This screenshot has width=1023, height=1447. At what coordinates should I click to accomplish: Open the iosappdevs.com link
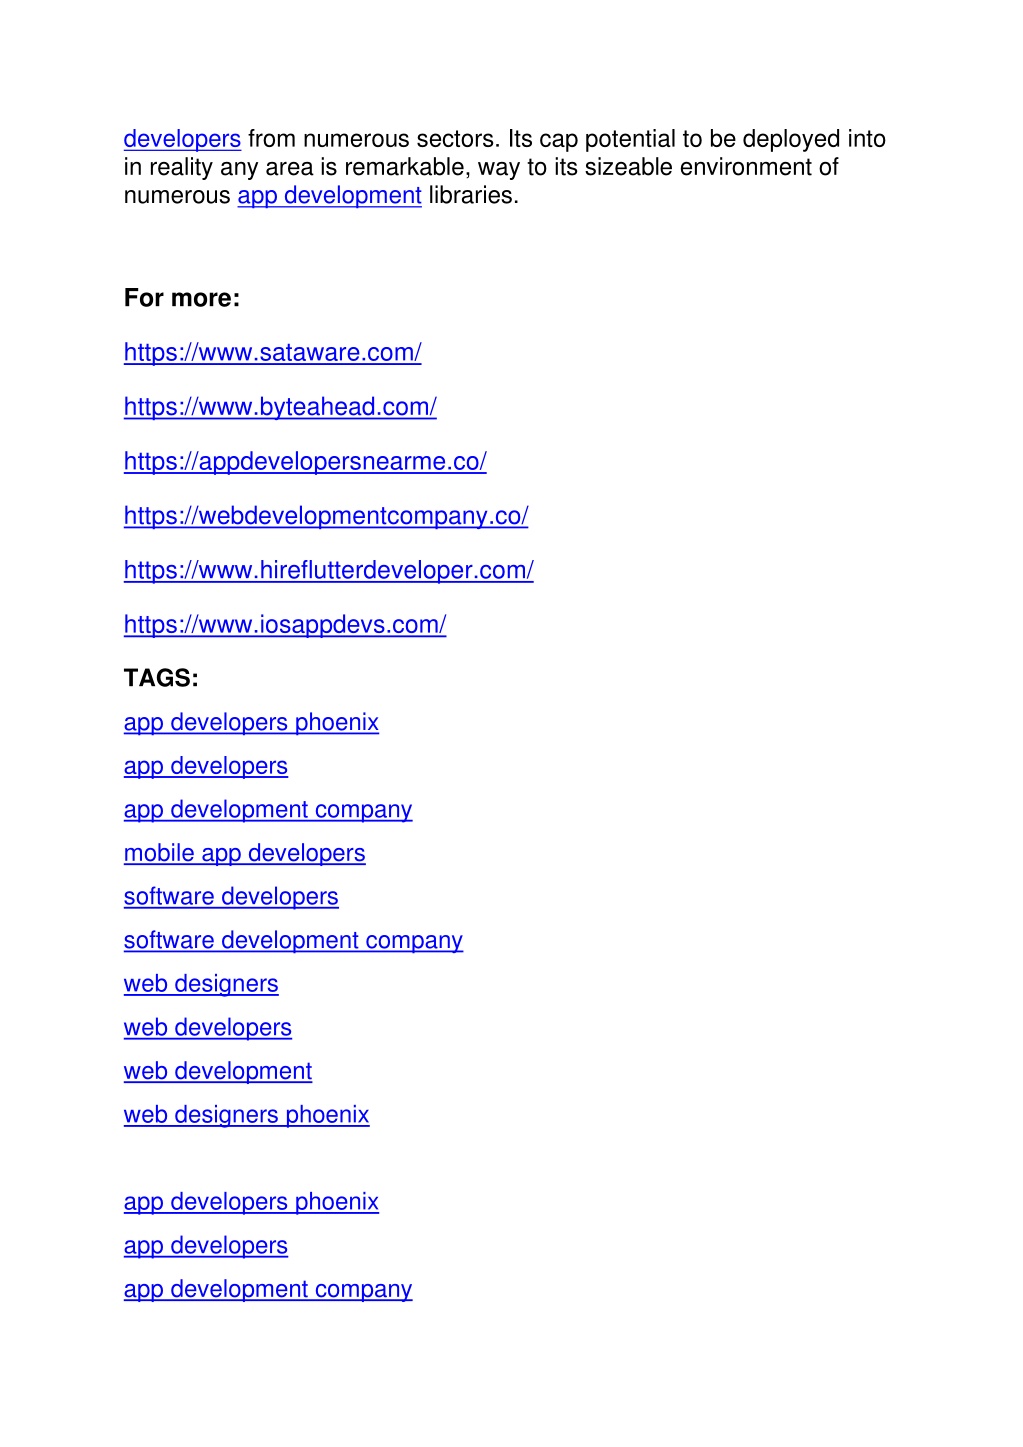(x=285, y=625)
